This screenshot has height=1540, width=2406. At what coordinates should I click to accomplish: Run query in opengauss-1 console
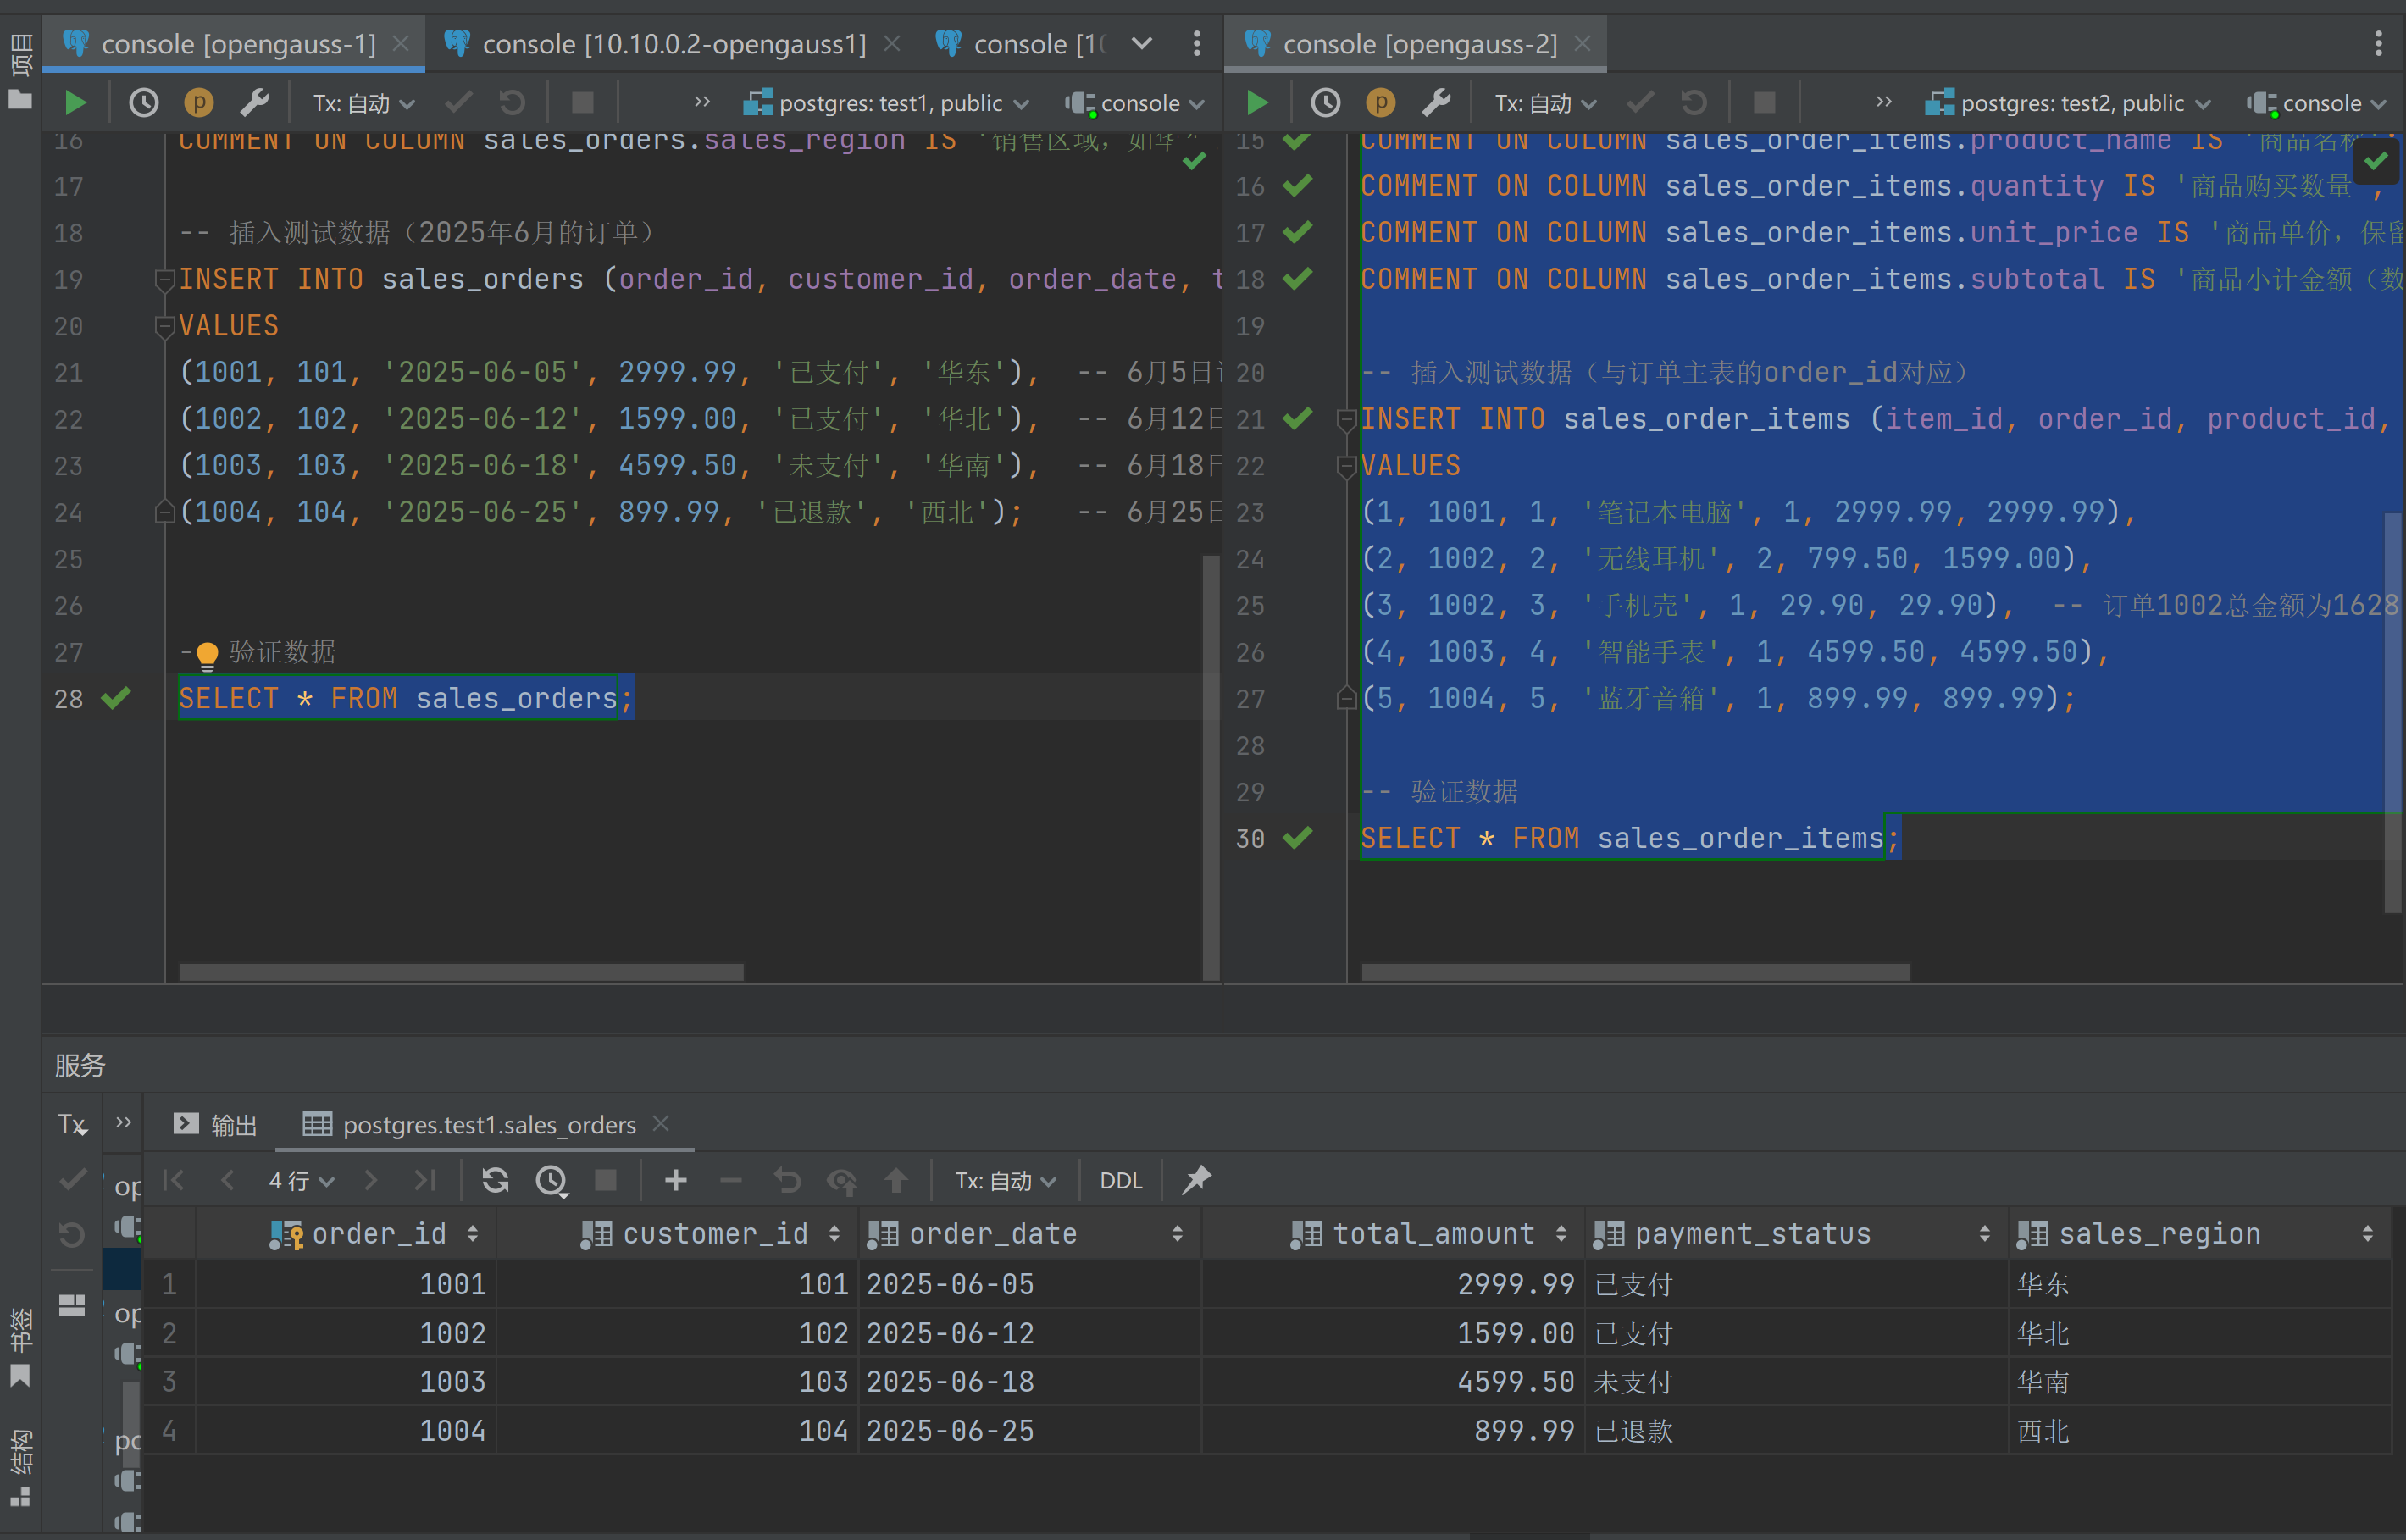[x=75, y=102]
